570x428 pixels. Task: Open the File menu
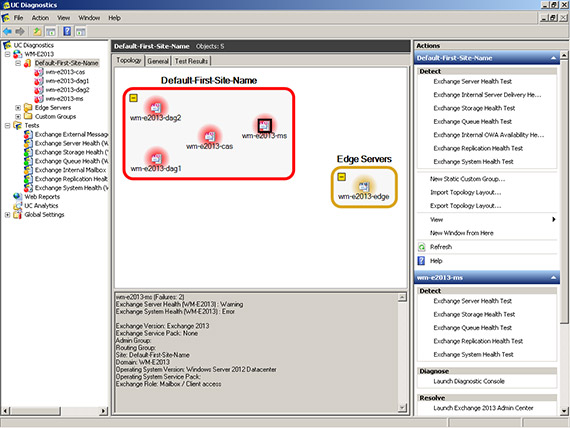coord(19,18)
